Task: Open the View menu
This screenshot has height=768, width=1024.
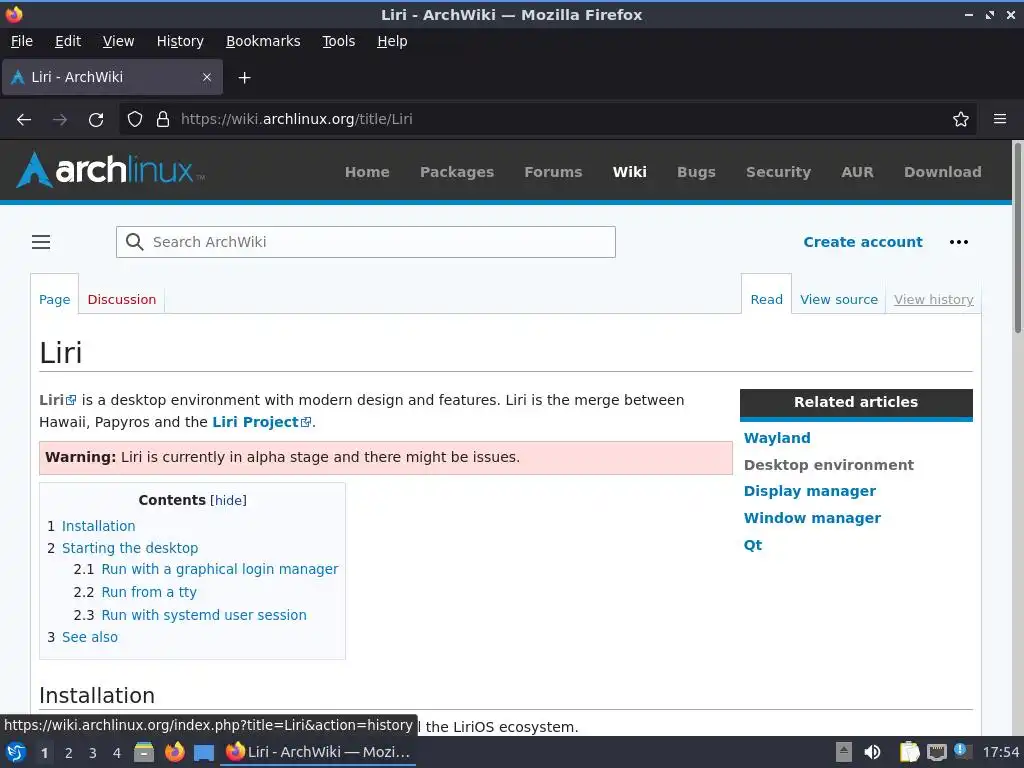Action: tap(118, 41)
